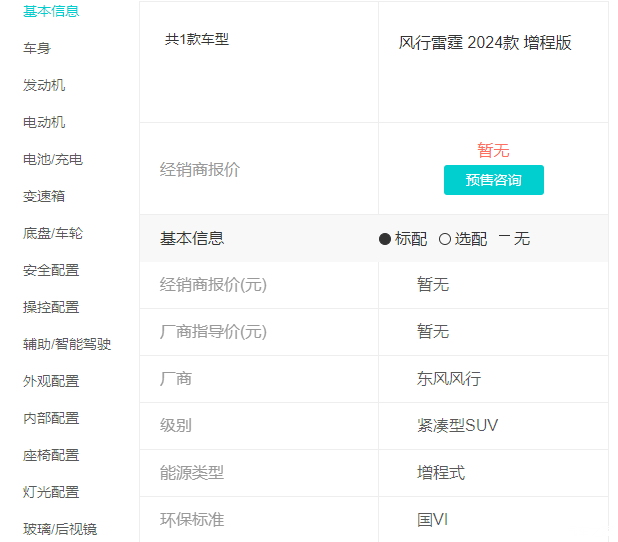The image size is (618, 542).
Task: Click the filled 标配 legend dot
Action: click(x=385, y=239)
